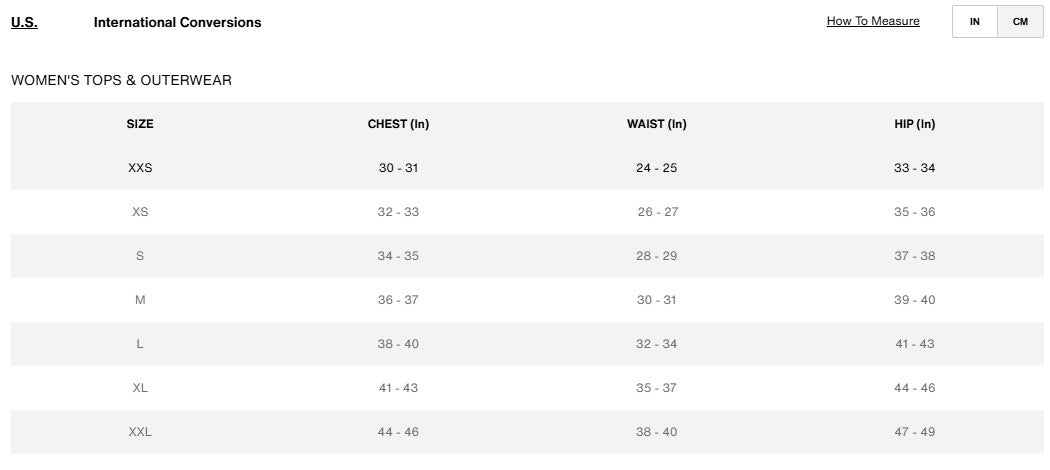Select the XL size row label
The height and width of the screenshot is (470, 1050).
(x=140, y=388)
